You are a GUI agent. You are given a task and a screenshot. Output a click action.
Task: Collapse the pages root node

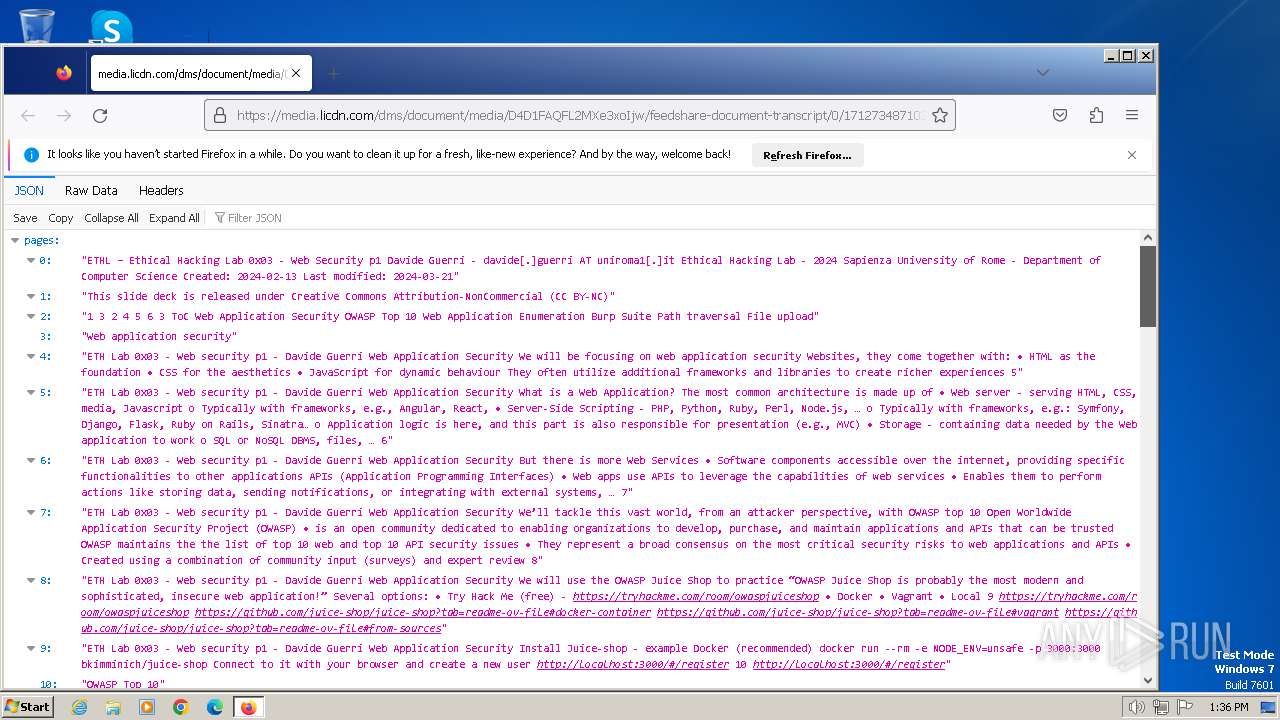pos(15,240)
